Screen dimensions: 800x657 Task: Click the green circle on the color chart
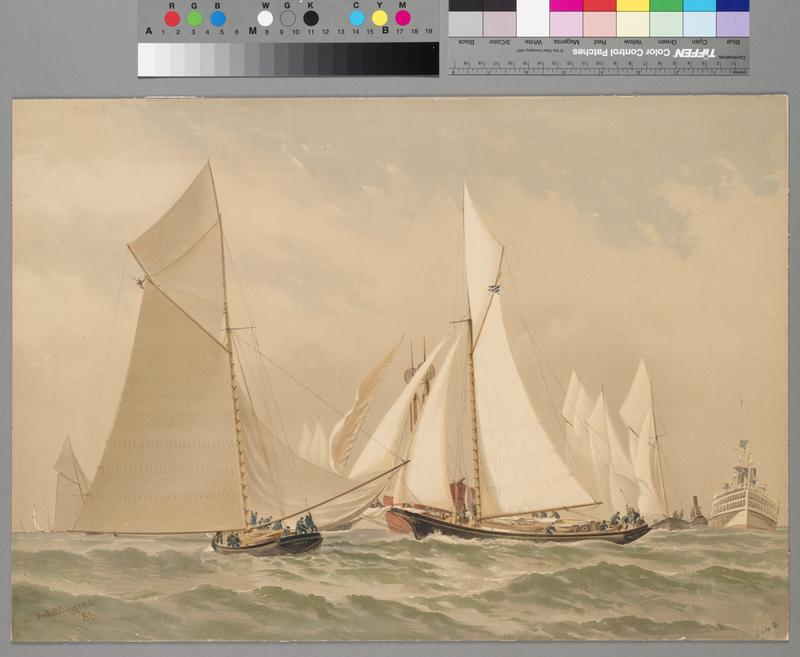tap(194, 19)
